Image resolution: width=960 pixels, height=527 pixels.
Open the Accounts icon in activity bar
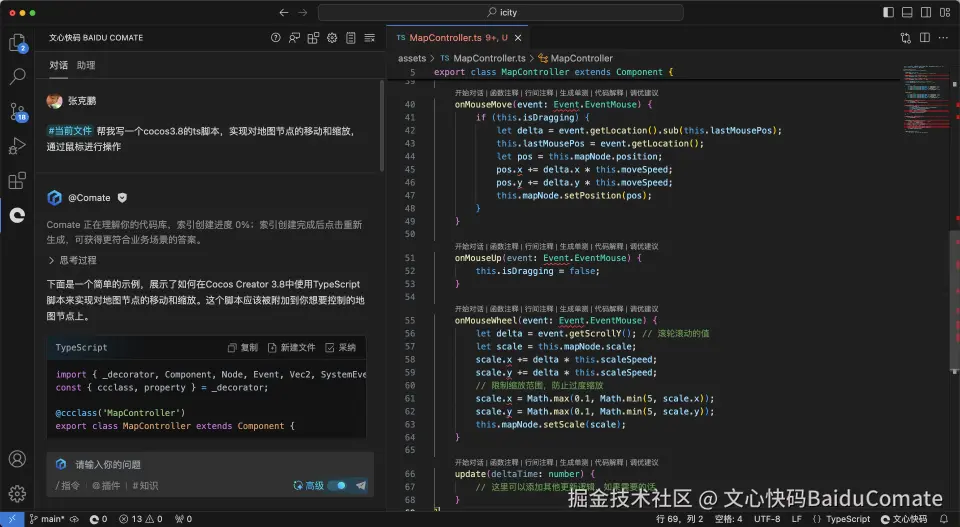(17, 458)
